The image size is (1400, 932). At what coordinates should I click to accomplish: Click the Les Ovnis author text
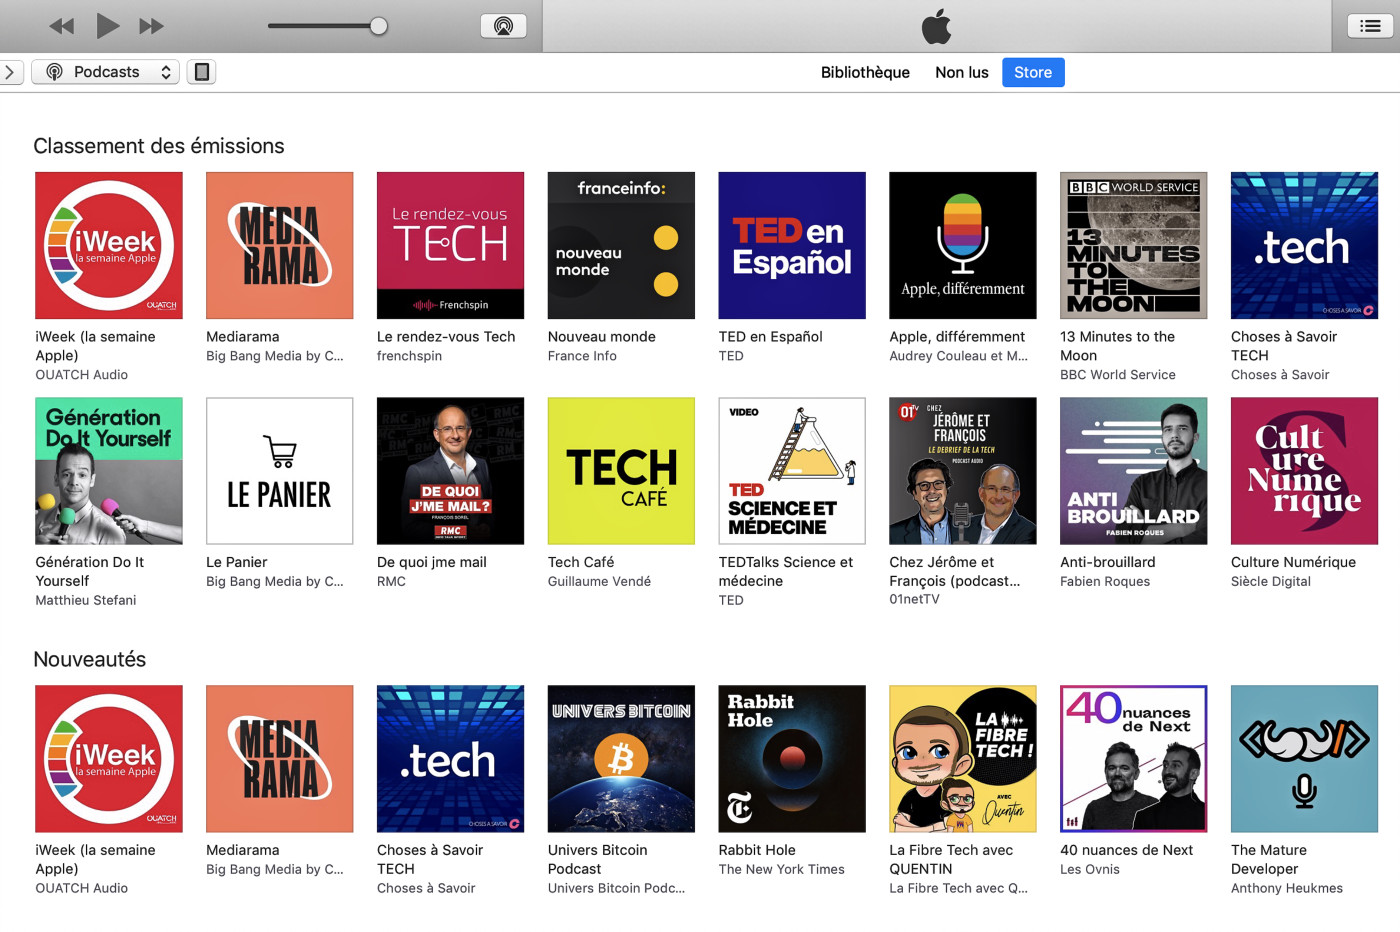[x=1090, y=869]
